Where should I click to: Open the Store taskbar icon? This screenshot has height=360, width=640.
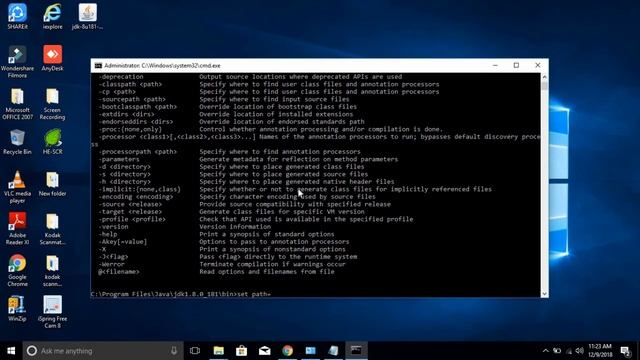[242, 351]
